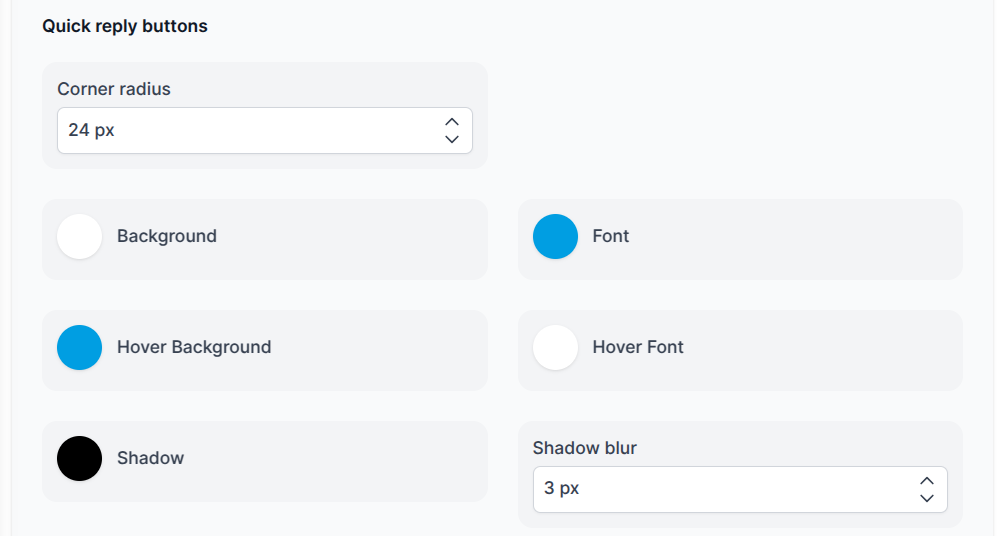This screenshot has height=536, width=1006.
Task: Open the black Shadow color swatch
Action: coord(80,458)
